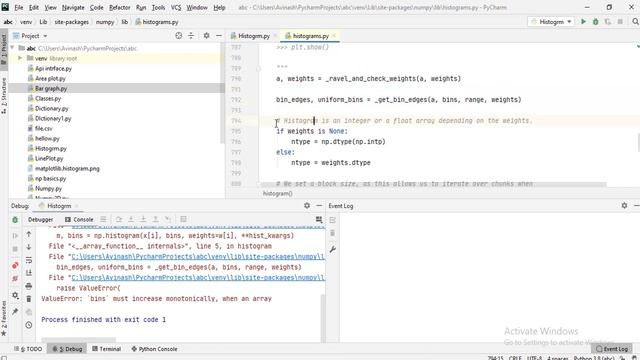Toggle scroll to end icon in console

tap(29, 273)
